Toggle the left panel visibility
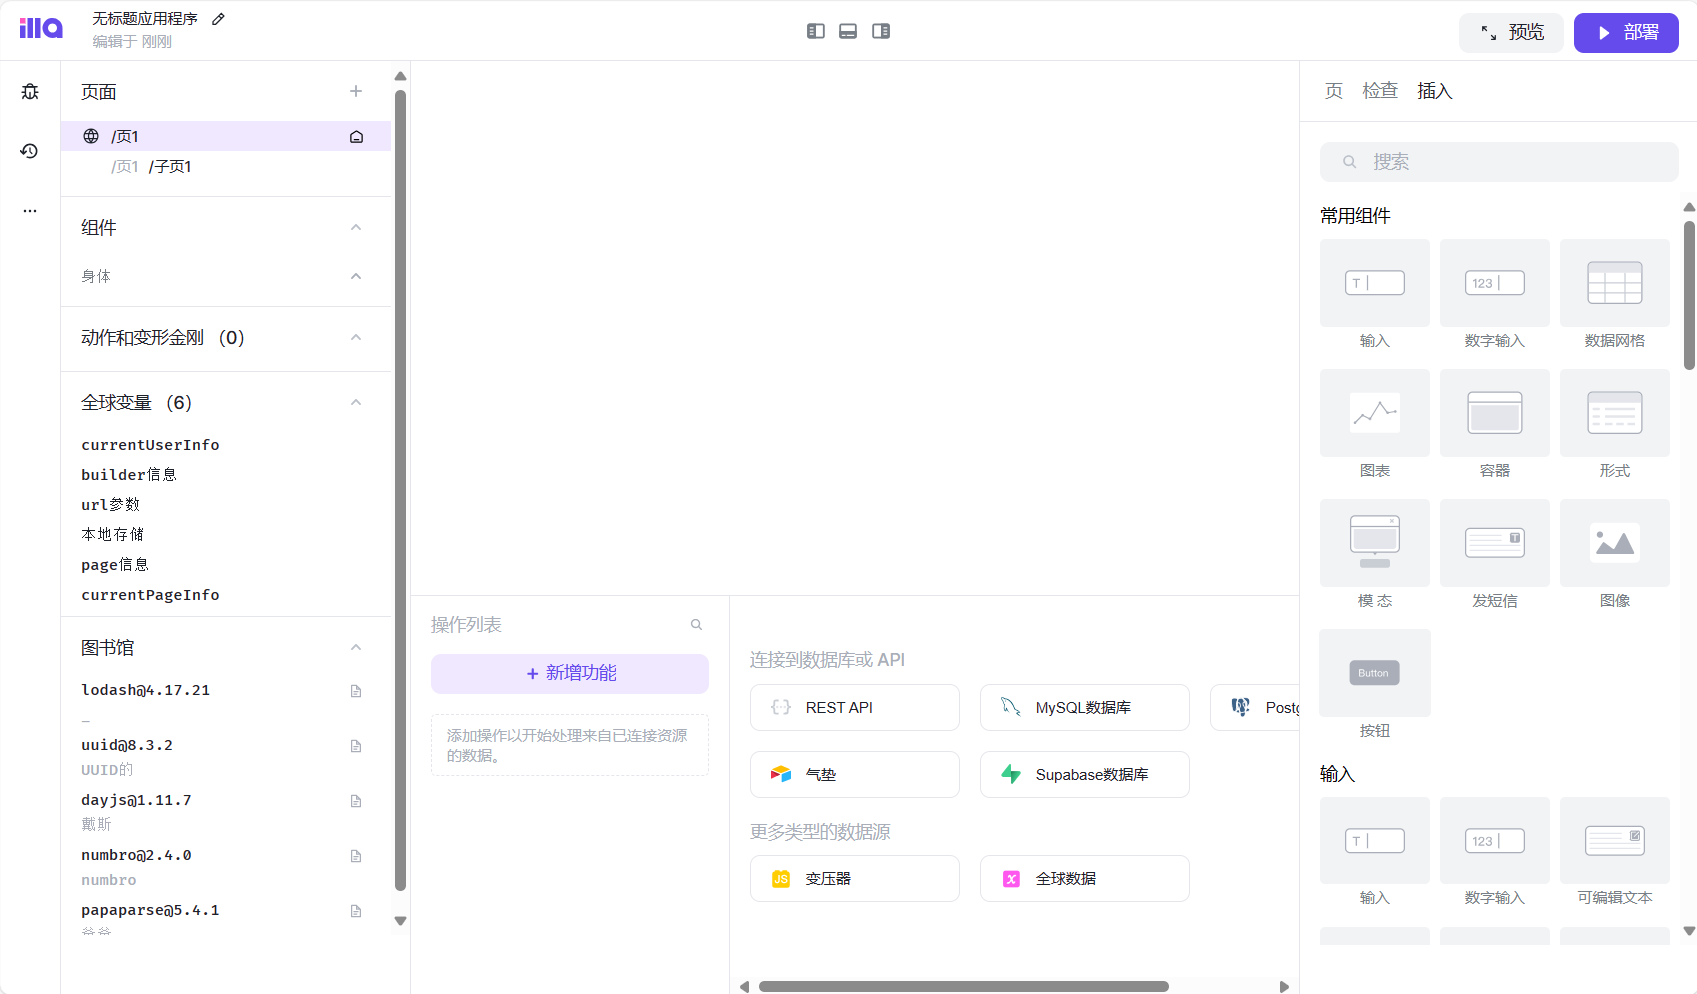The image size is (1697, 994). click(x=815, y=31)
